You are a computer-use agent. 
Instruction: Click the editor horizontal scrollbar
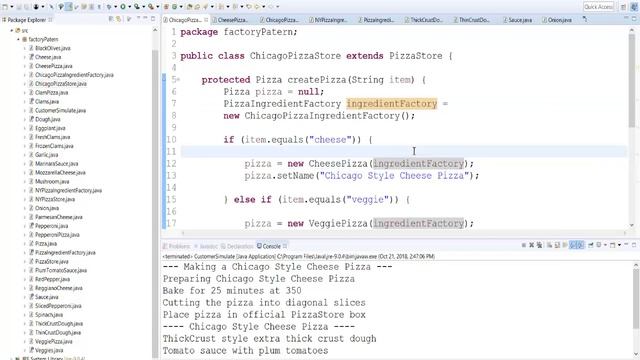click(404, 233)
